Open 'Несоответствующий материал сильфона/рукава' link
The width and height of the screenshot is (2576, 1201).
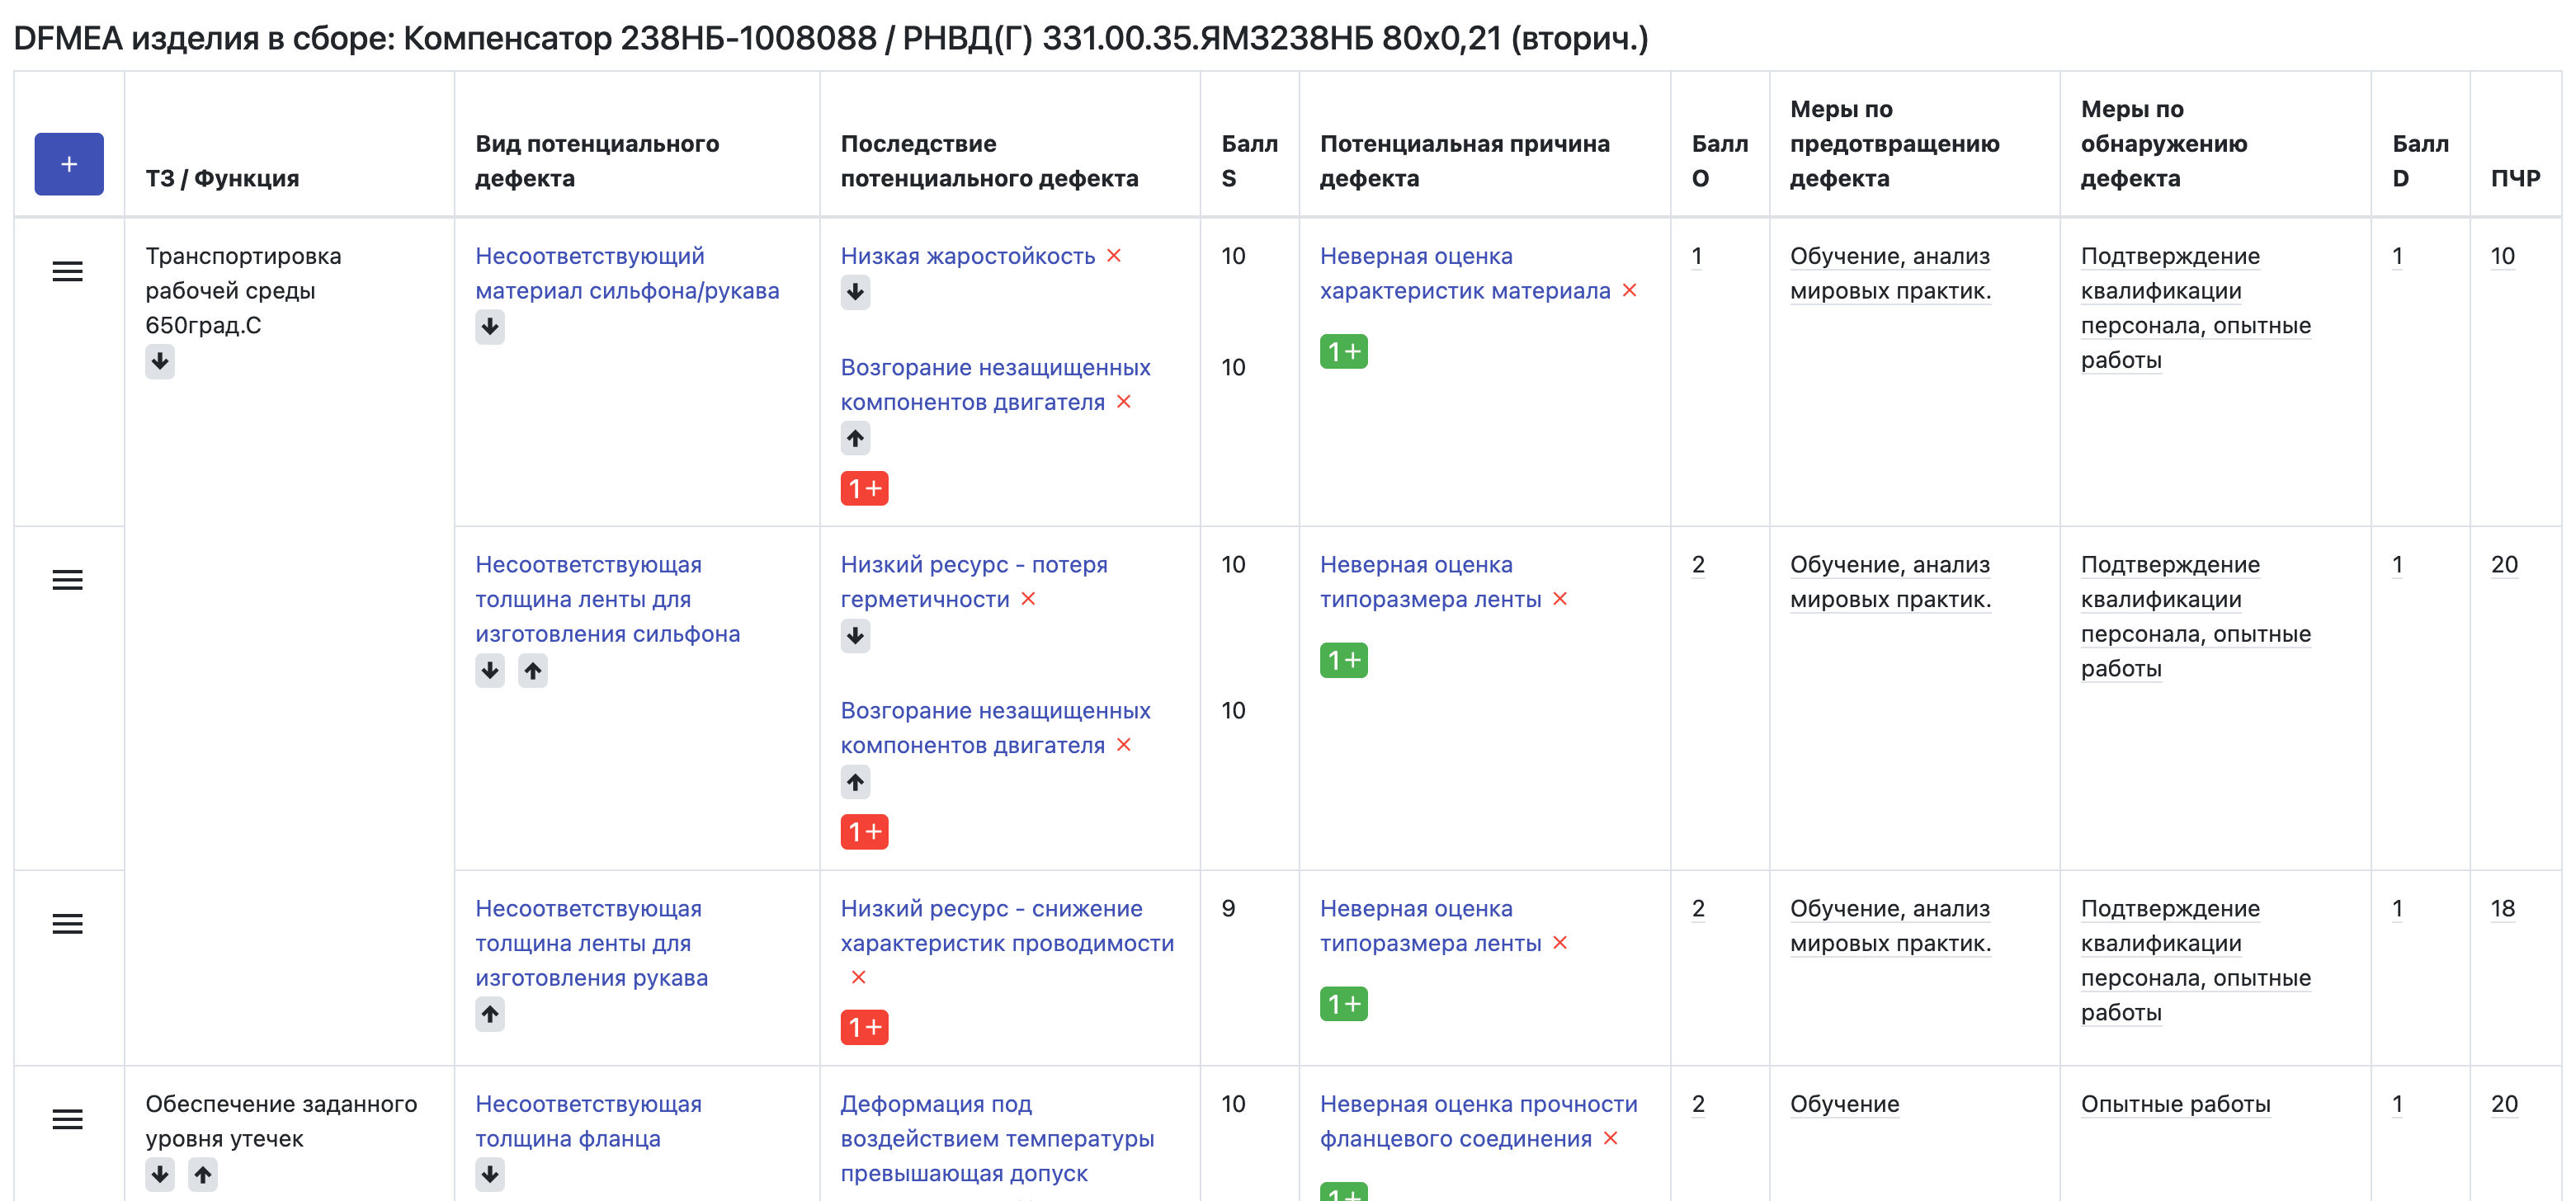click(x=627, y=273)
